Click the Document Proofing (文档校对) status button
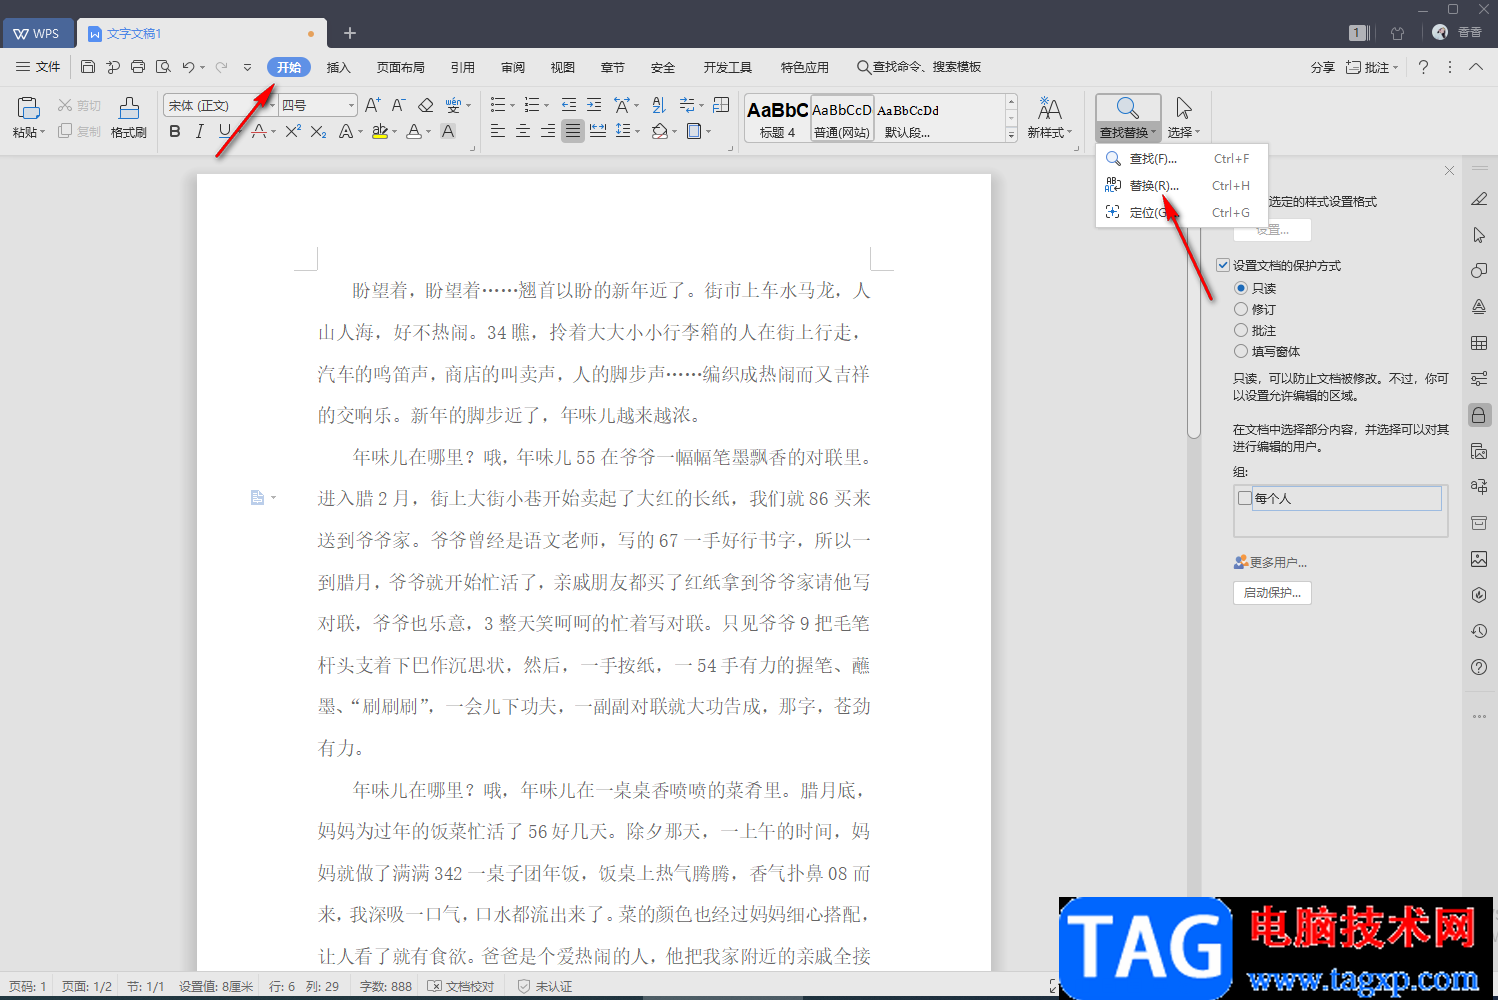 tap(461, 986)
